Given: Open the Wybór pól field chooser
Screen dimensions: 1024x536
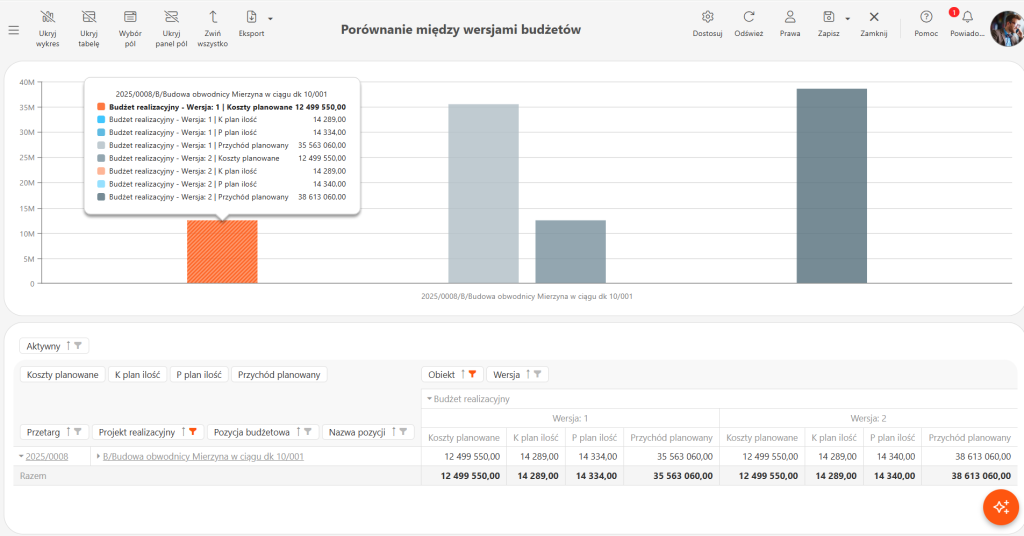Looking at the screenshot, I should click(130, 29).
